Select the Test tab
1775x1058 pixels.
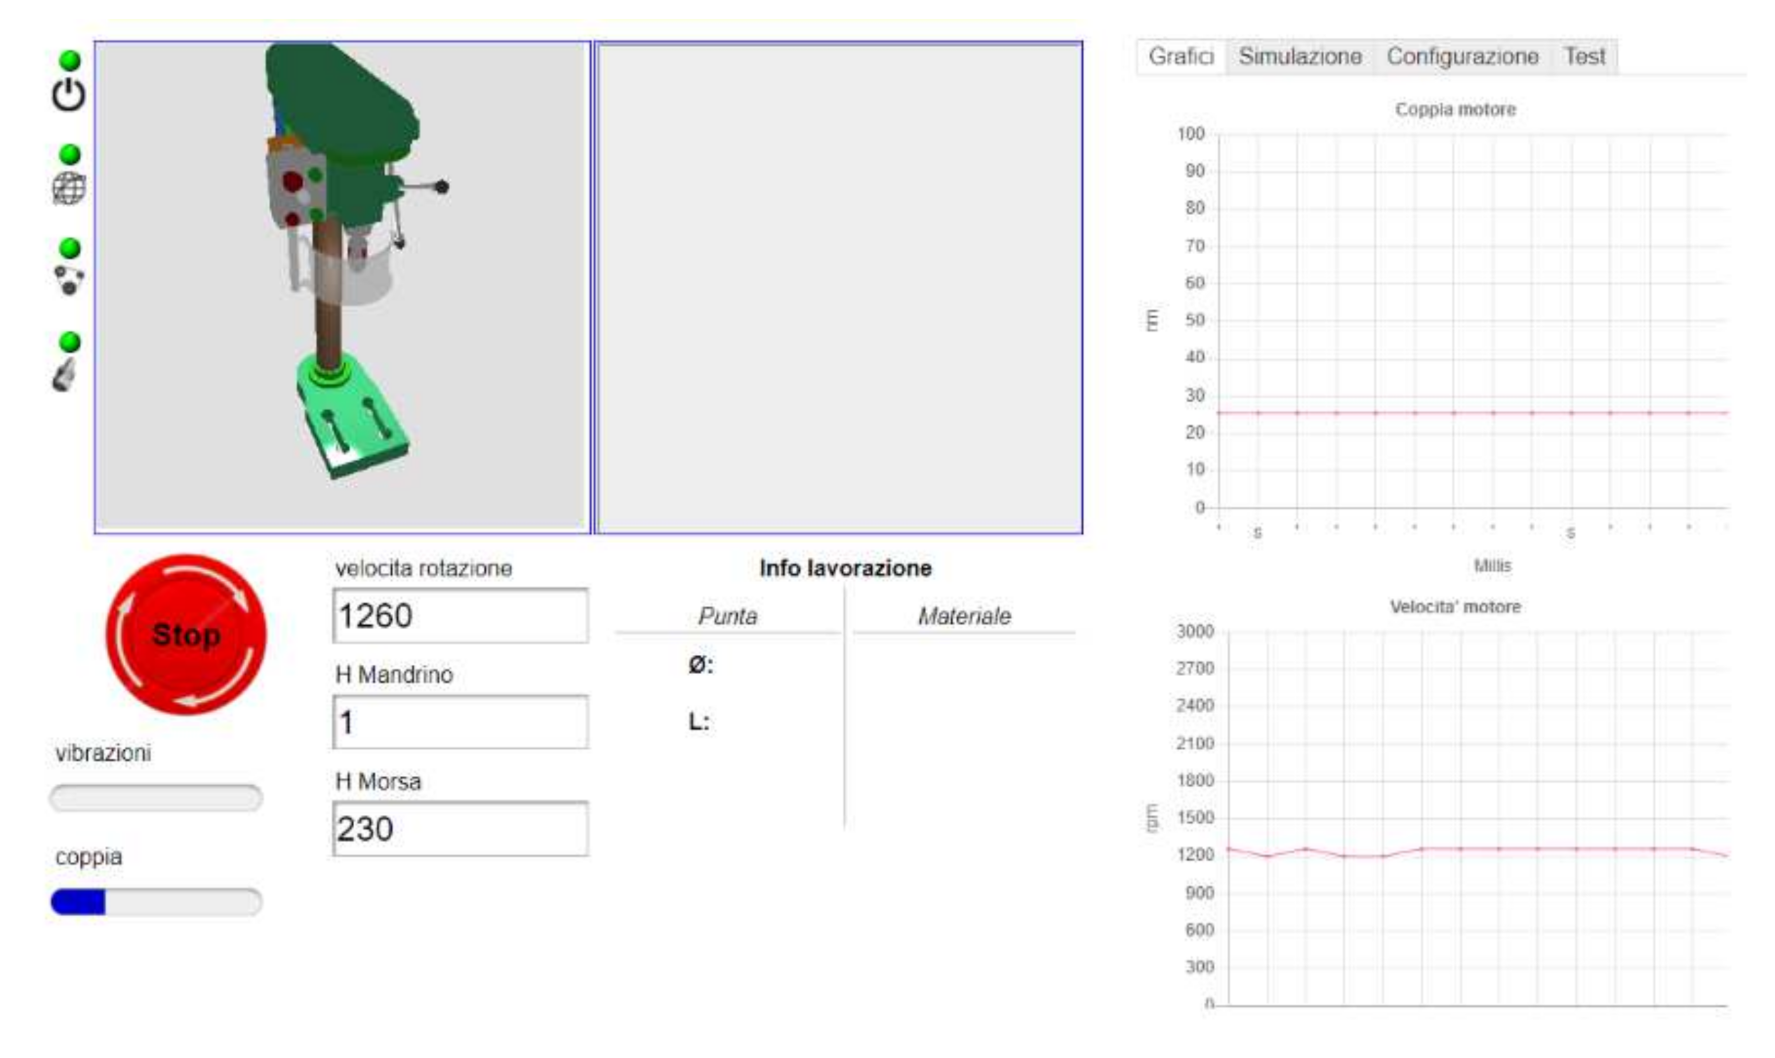[x=1584, y=57]
